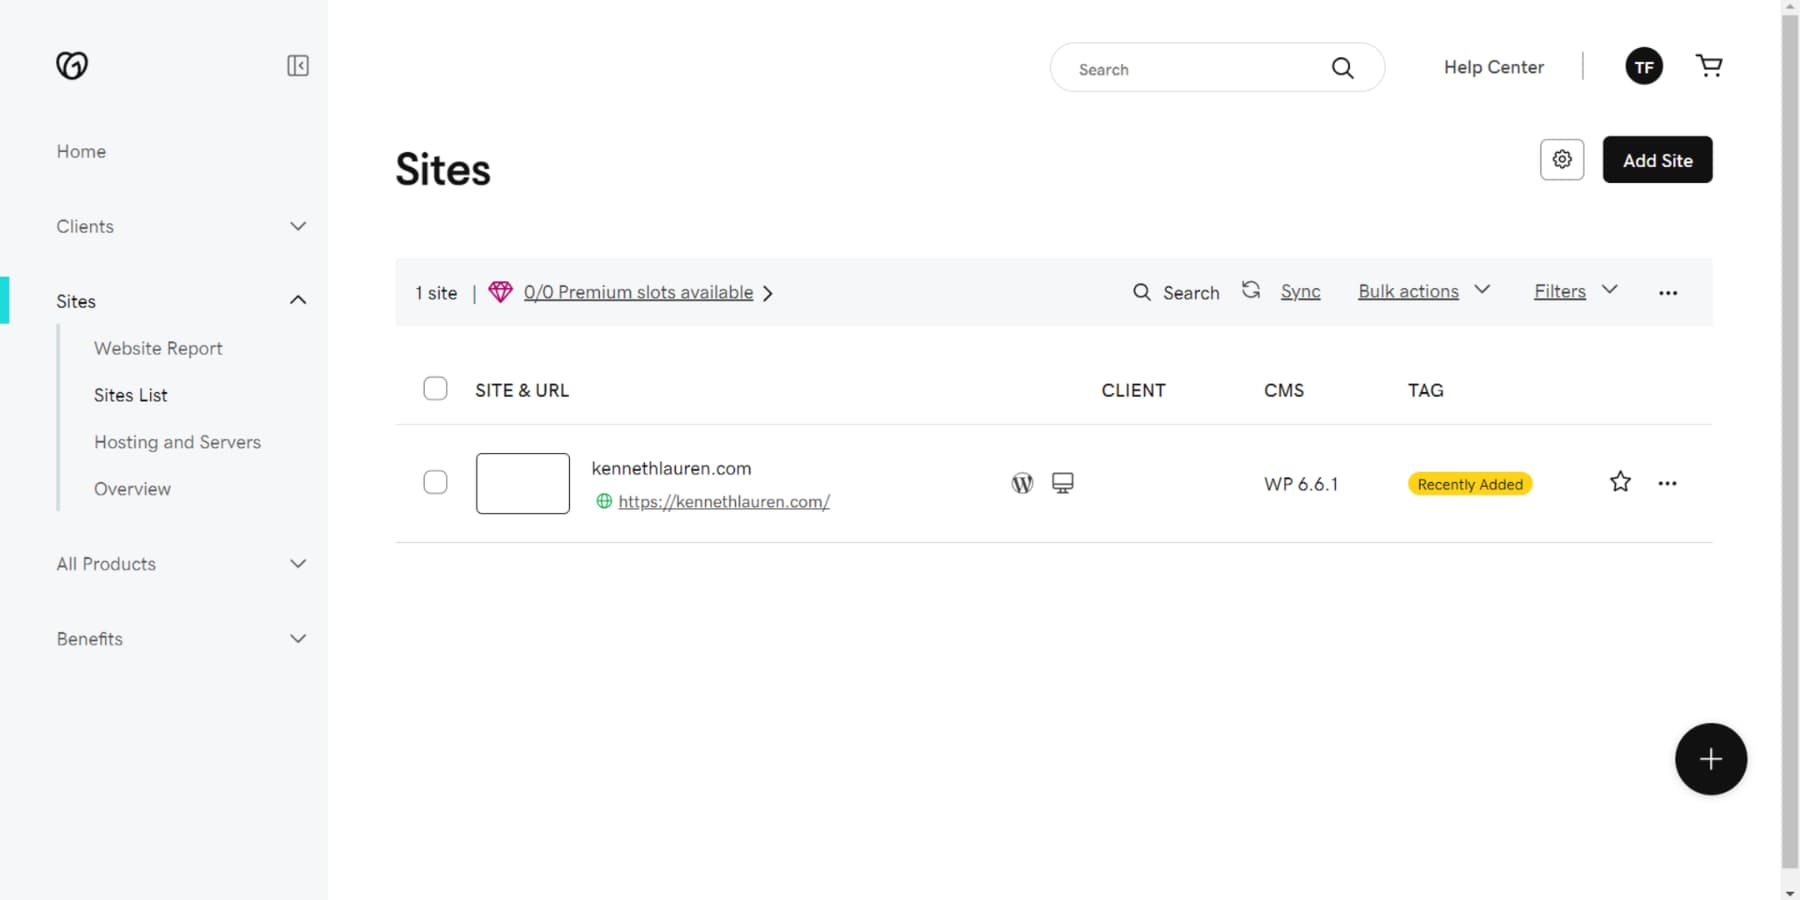The width and height of the screenshot is (1800, 900).
Task: Select the checkbox for kennethlauren.com
Action: point(436,482)
